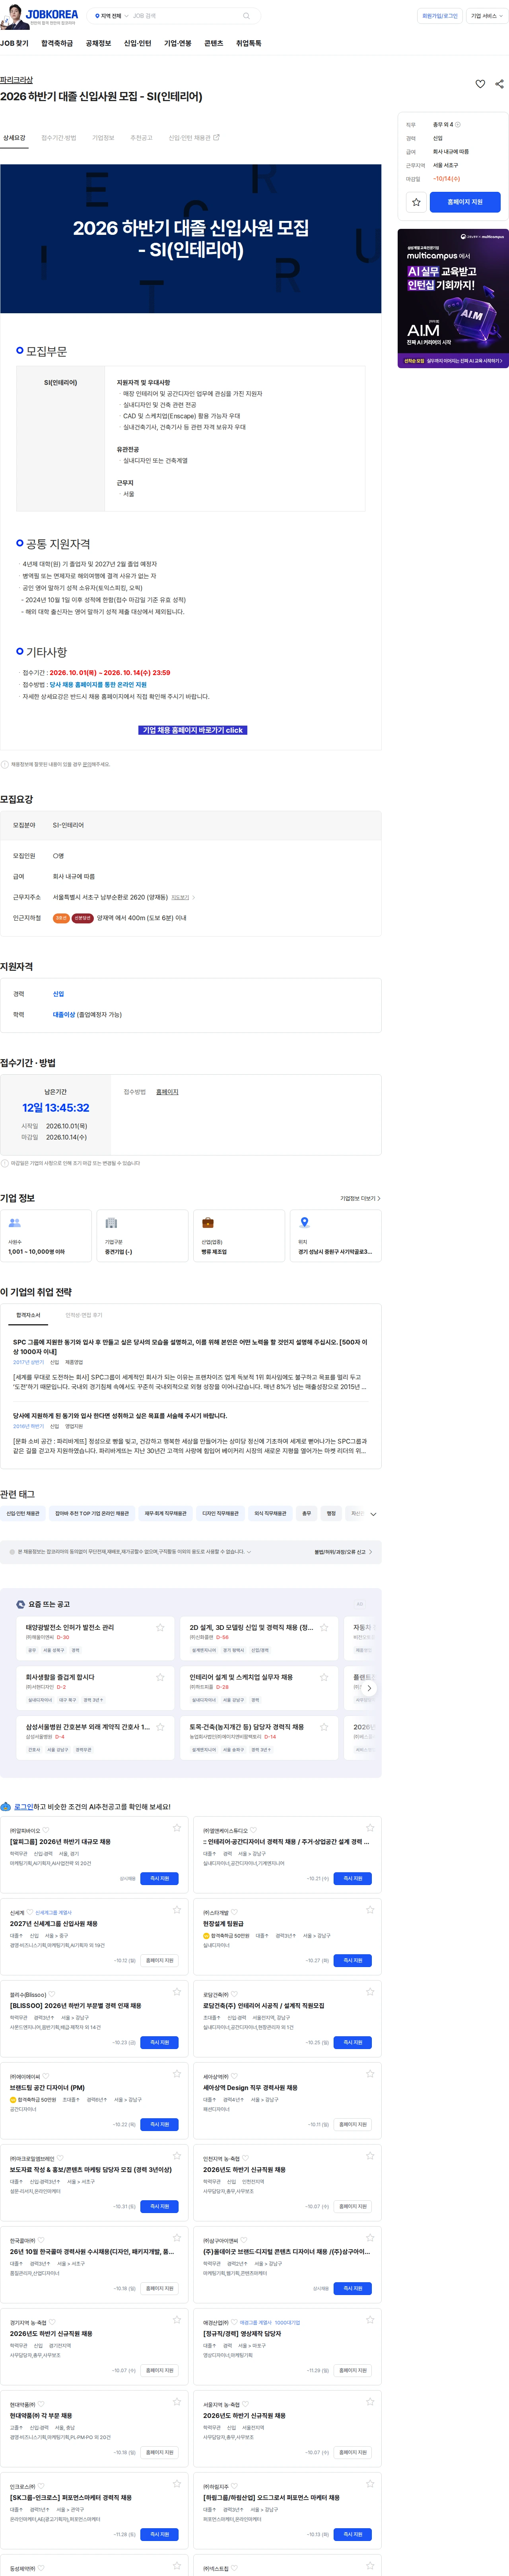Favorite this posting with the header heart icon

point(480,84)
